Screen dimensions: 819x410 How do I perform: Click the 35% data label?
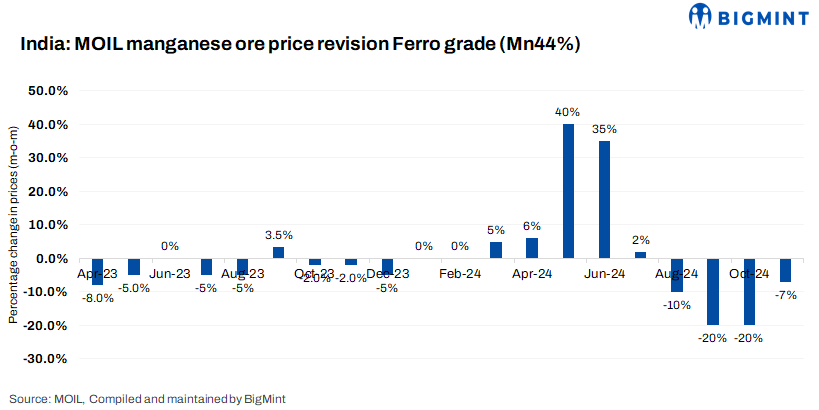coord(604,129)
